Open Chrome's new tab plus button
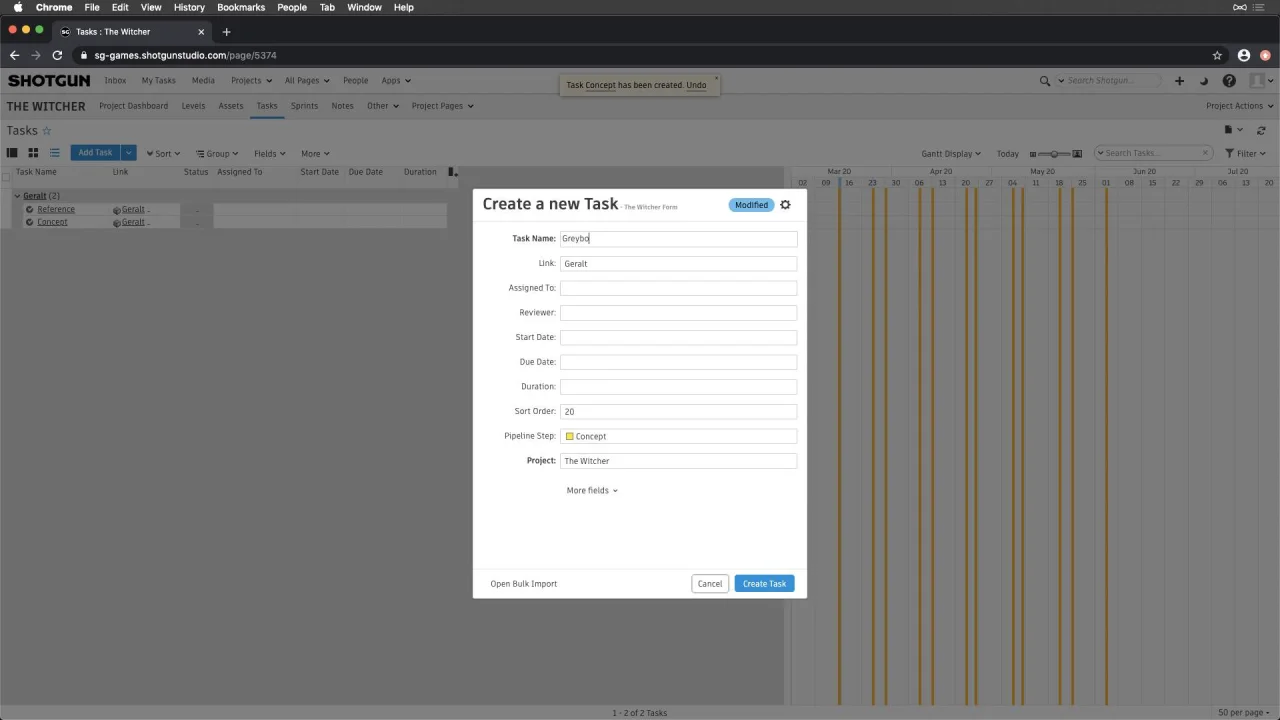The width and height of the screenshot is (1280, 720). 226,32
